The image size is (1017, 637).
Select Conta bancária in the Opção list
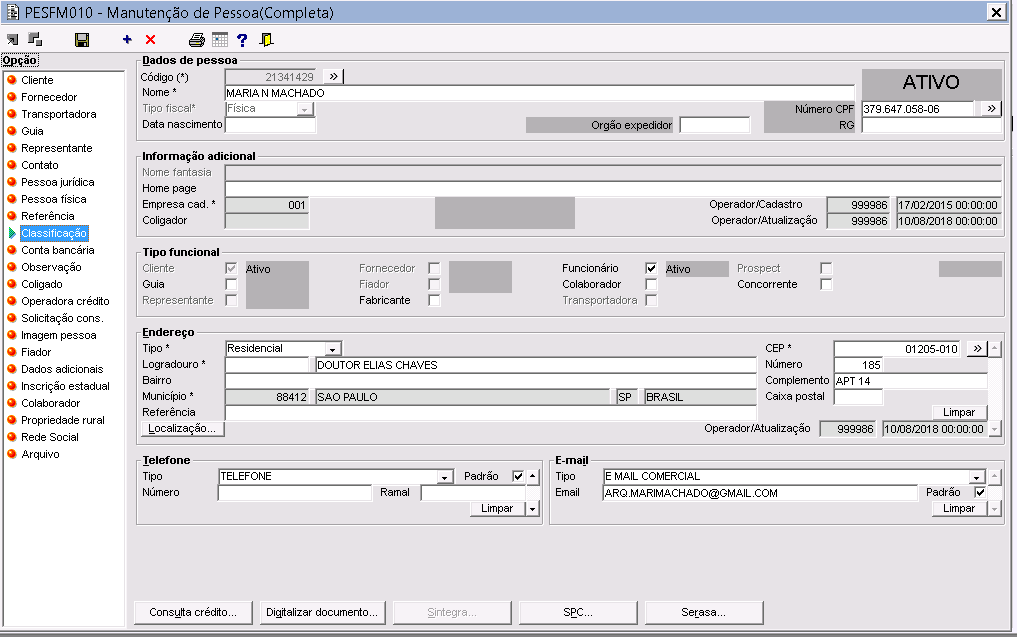[x=57, y=250]
